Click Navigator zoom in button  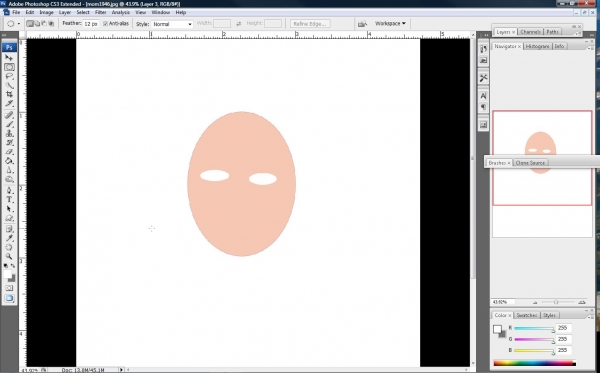(x=582, y=302)
